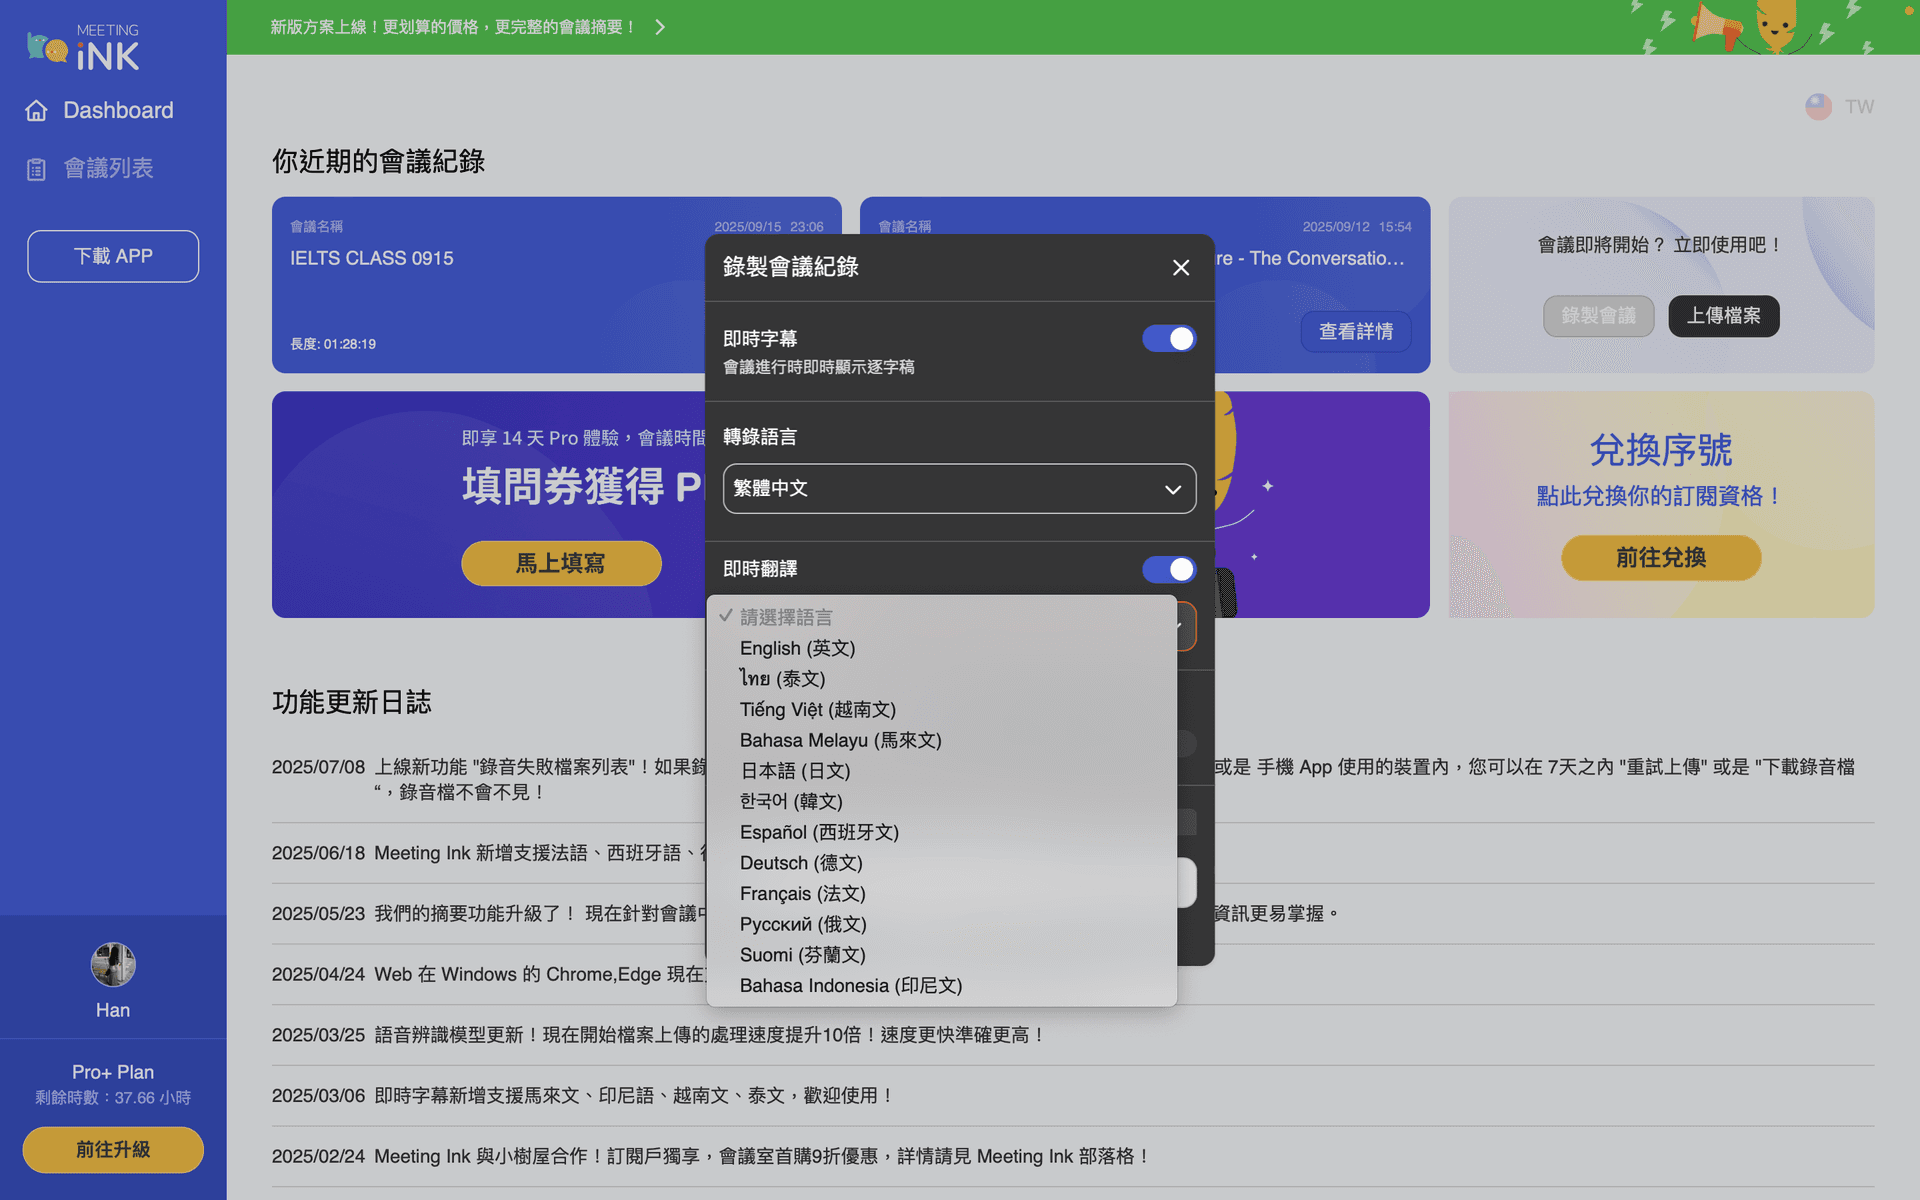The height and width of the screenshot is (1200, 1920).
Task: Click the 下載 APP button
Action: click(113, 256)
